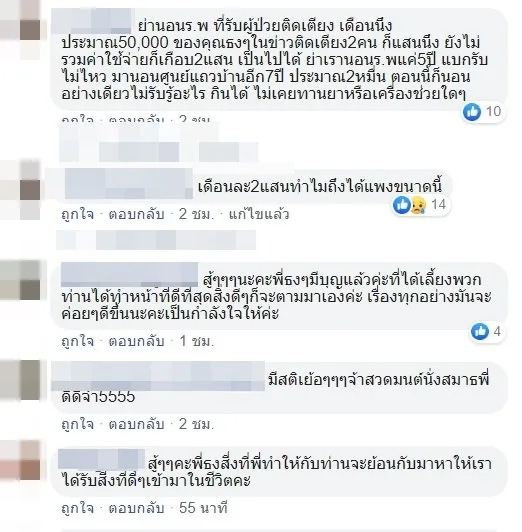Click ตอบกลับ under the มีสติเย้อๆ comment
The width and height of the screenshot is (522, 532).
pyautogui.click(x=137, y=424)
